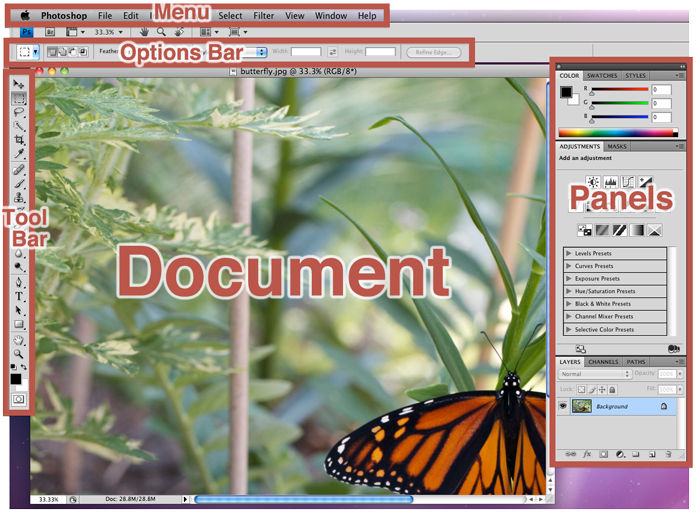The image size is (698, 518).
Task: Click the swap foreground/background colors arrow
Action: tap(24, 367)
